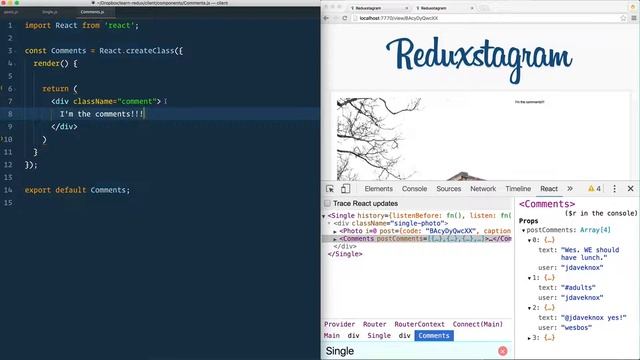Clear the Single search with red X
The image size is (640, 360).
502,351
